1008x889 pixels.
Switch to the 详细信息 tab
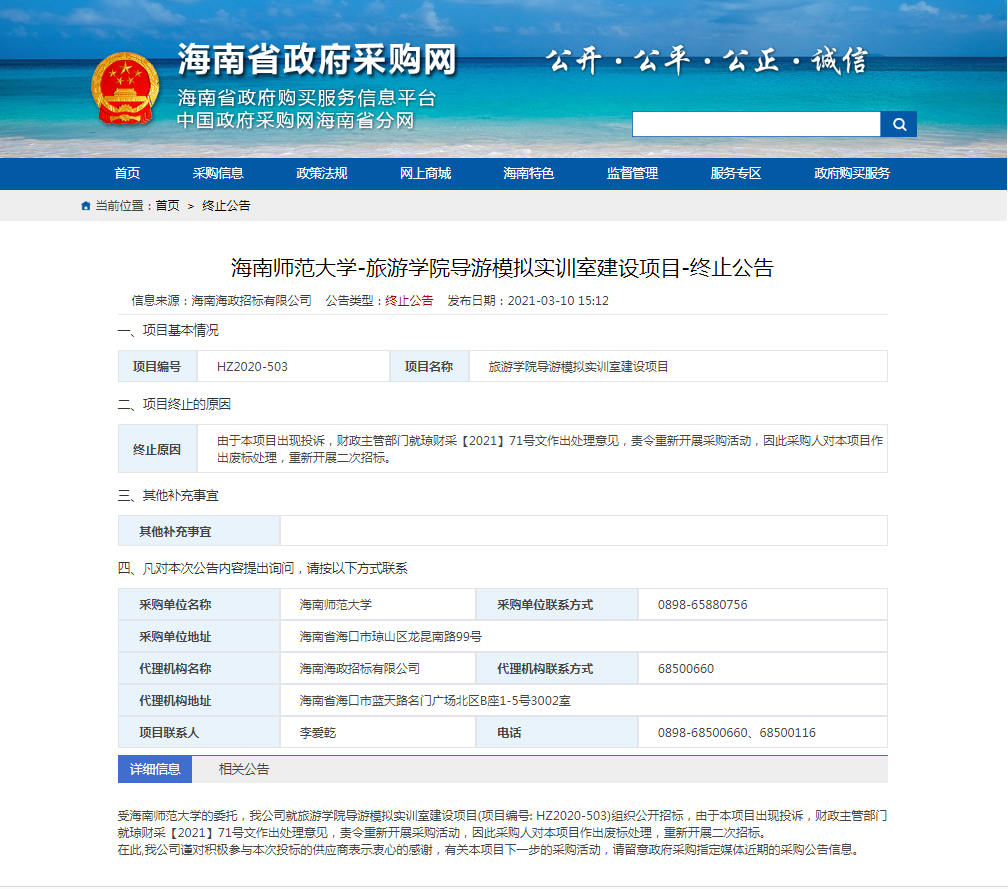[x=155, y=769]
